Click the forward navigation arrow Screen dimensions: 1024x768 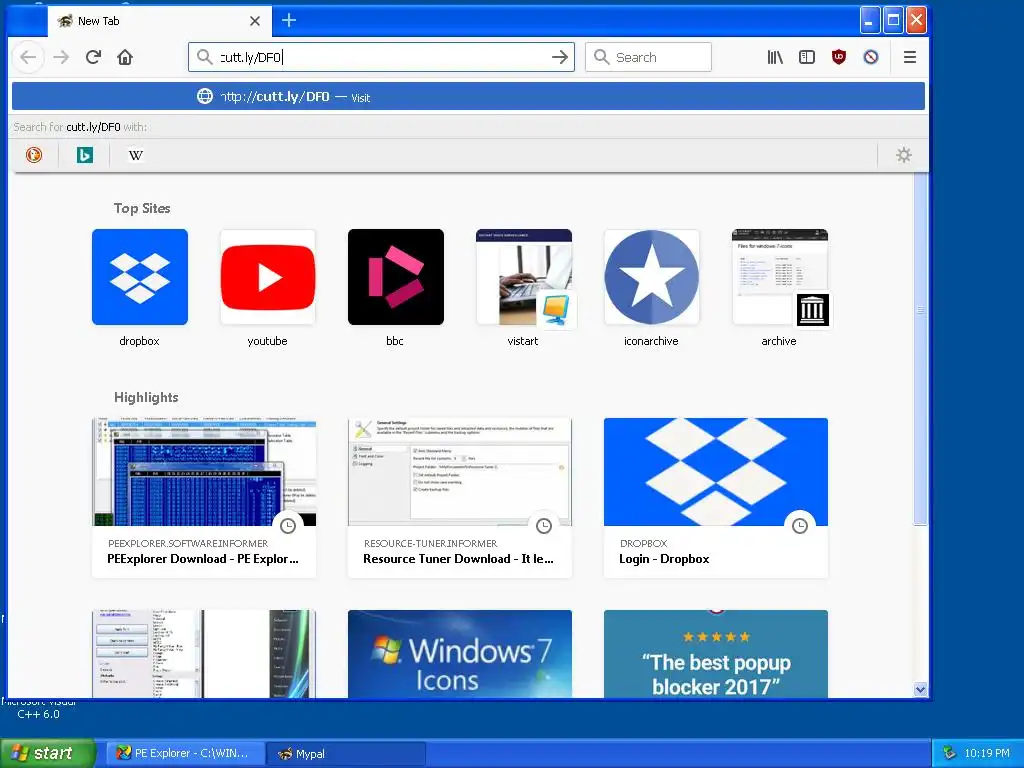pyautogui.click(x=61, y=57)
